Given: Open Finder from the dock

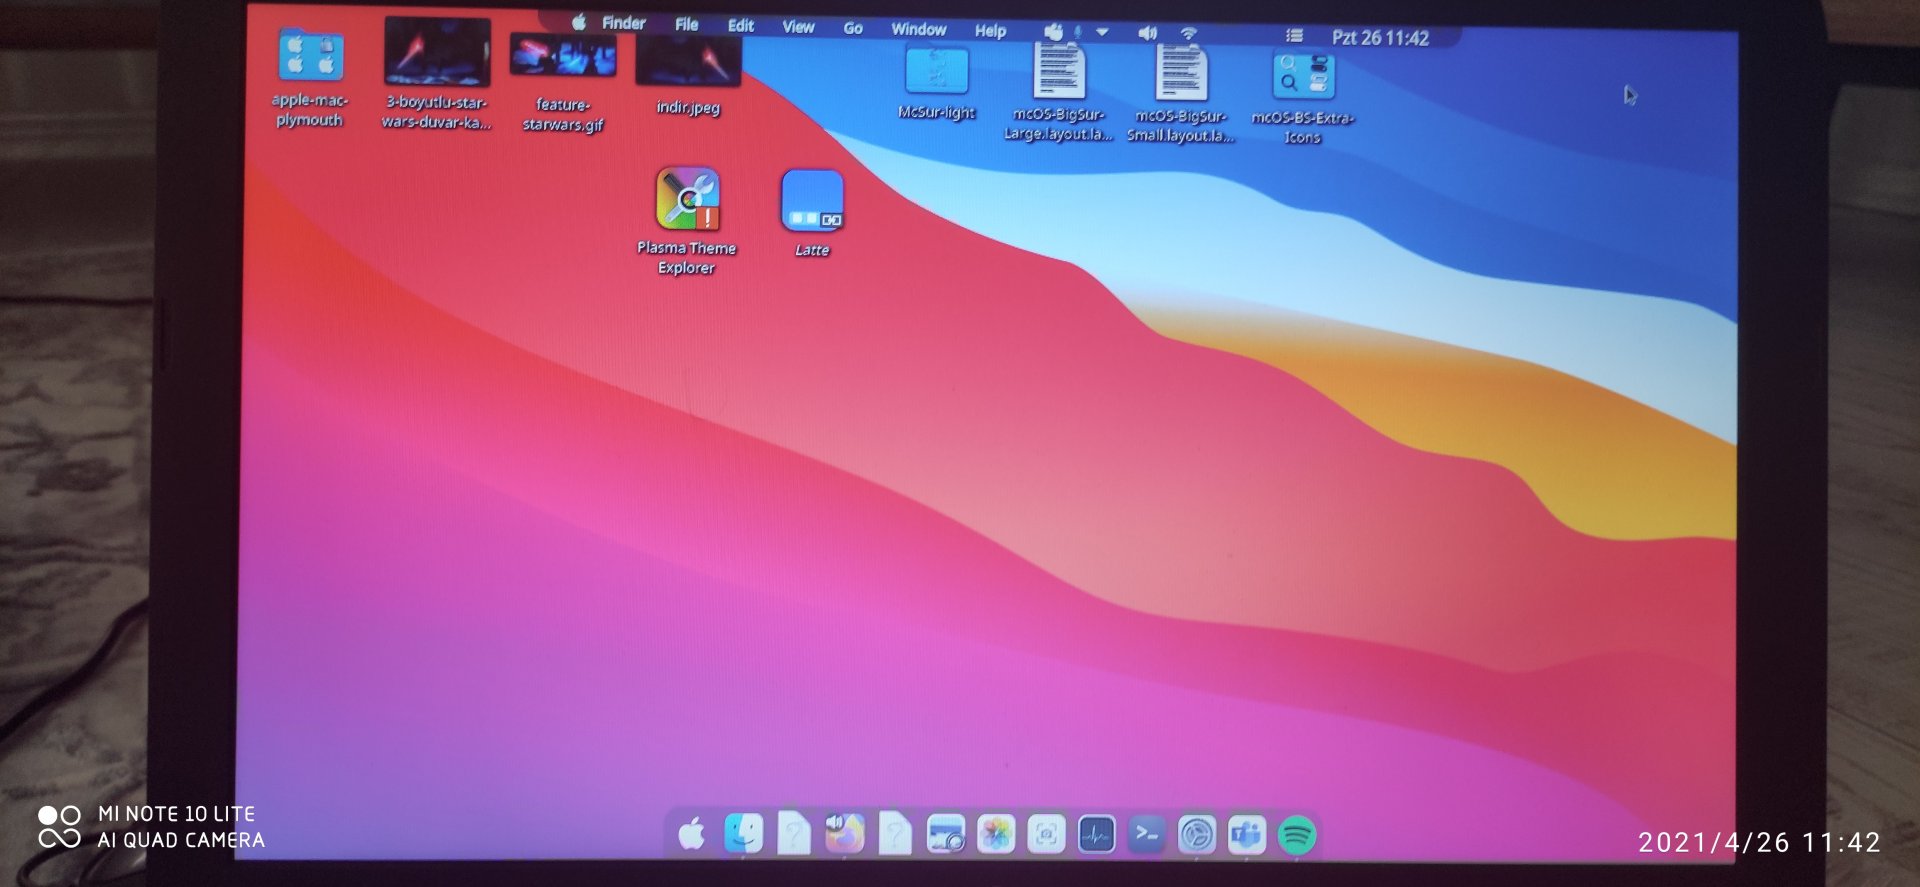Looking at the screenshot, I should click(743, 833).
